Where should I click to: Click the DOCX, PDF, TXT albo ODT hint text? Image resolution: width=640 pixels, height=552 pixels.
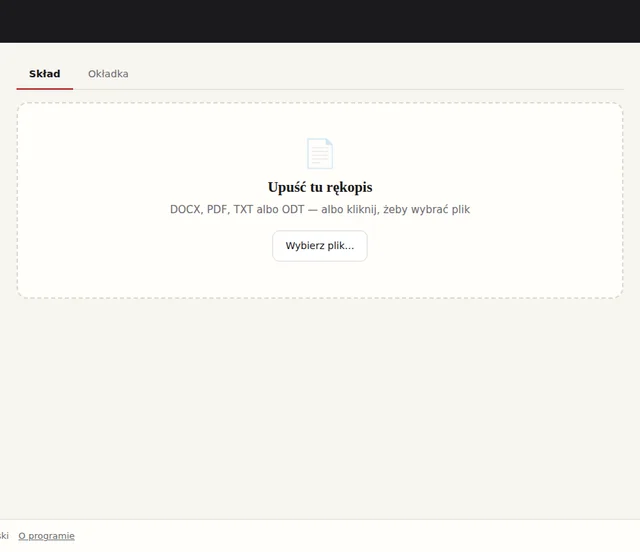coord(320,209)
